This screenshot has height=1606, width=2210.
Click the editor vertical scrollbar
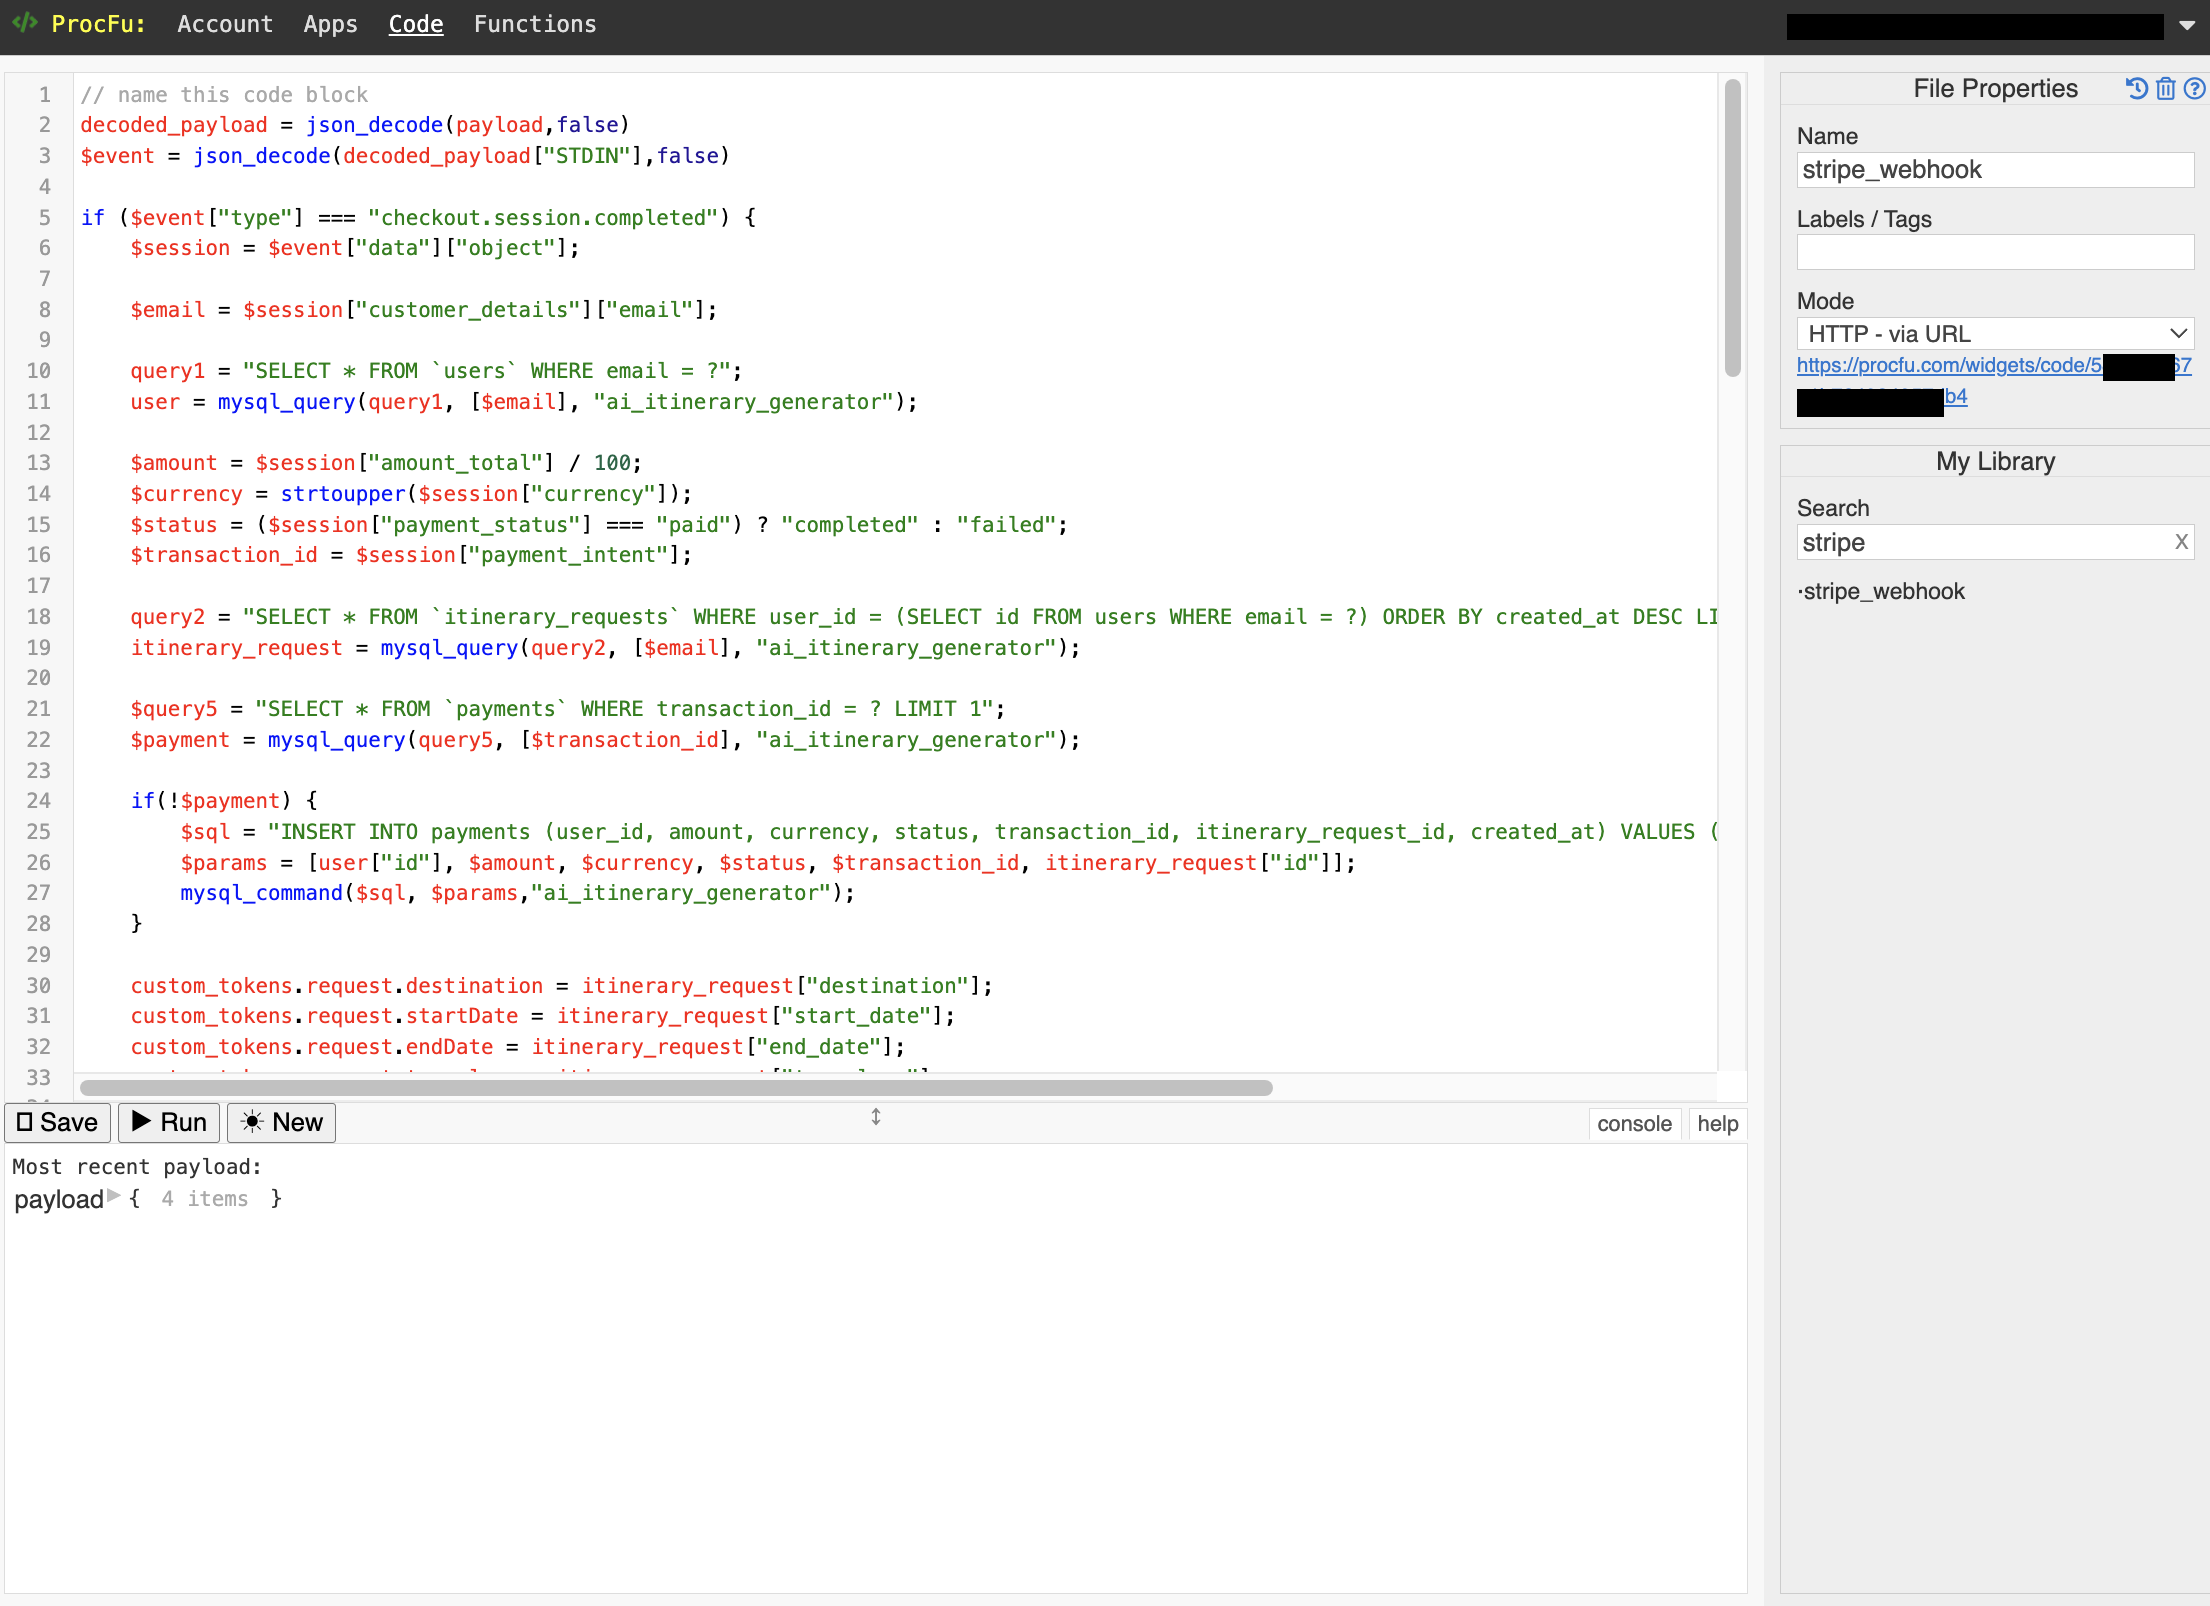click(1733, 228)
